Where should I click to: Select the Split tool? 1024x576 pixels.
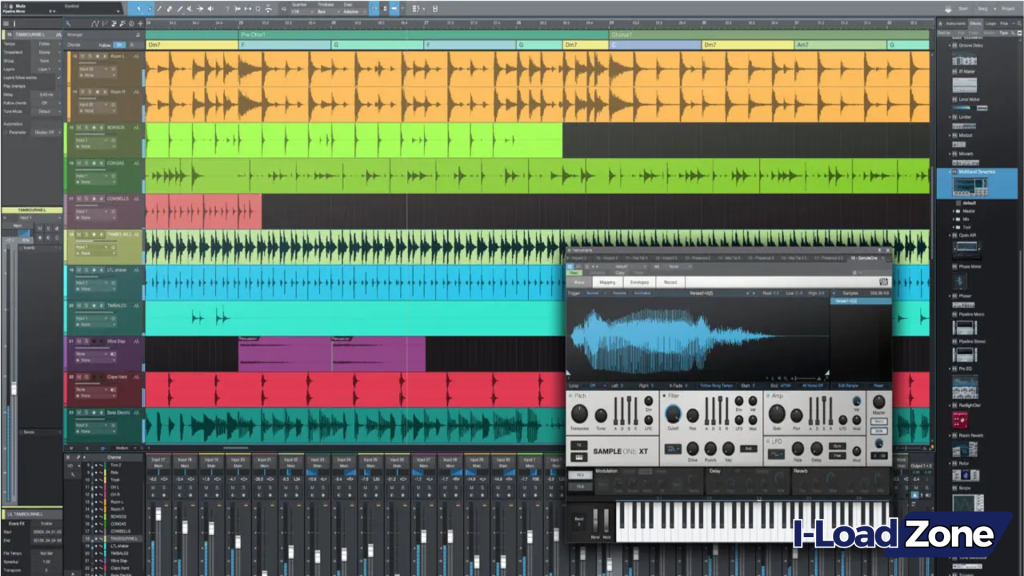click(x=159, y=7)
